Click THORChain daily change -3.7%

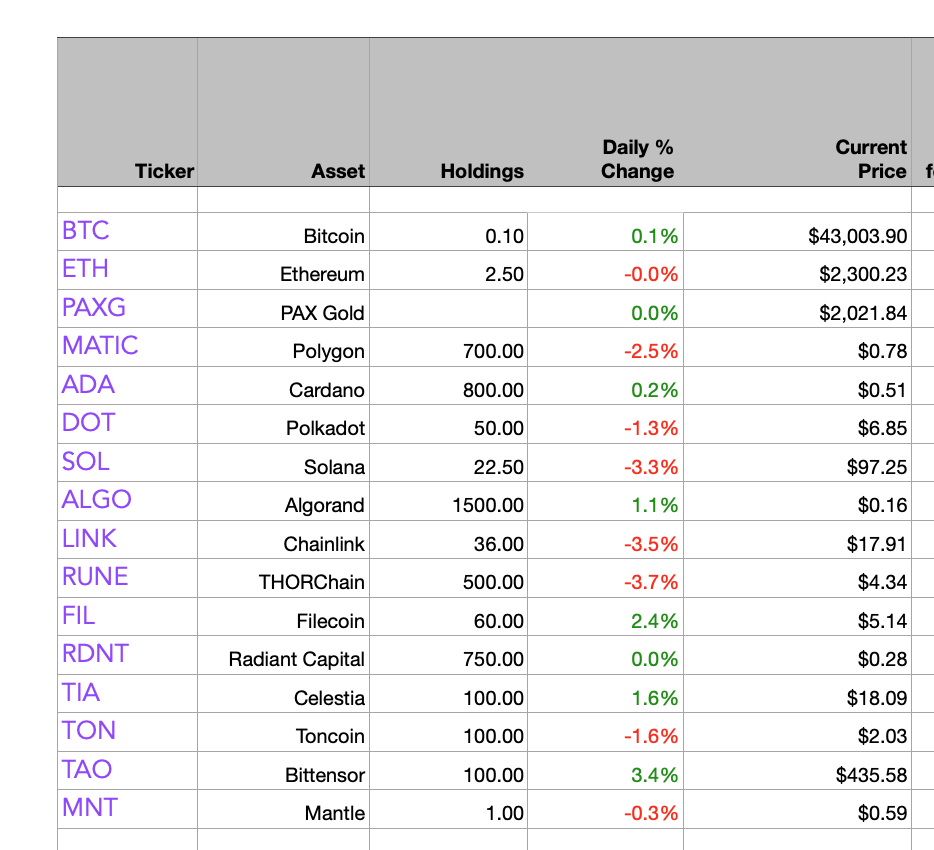coord(605,583)
